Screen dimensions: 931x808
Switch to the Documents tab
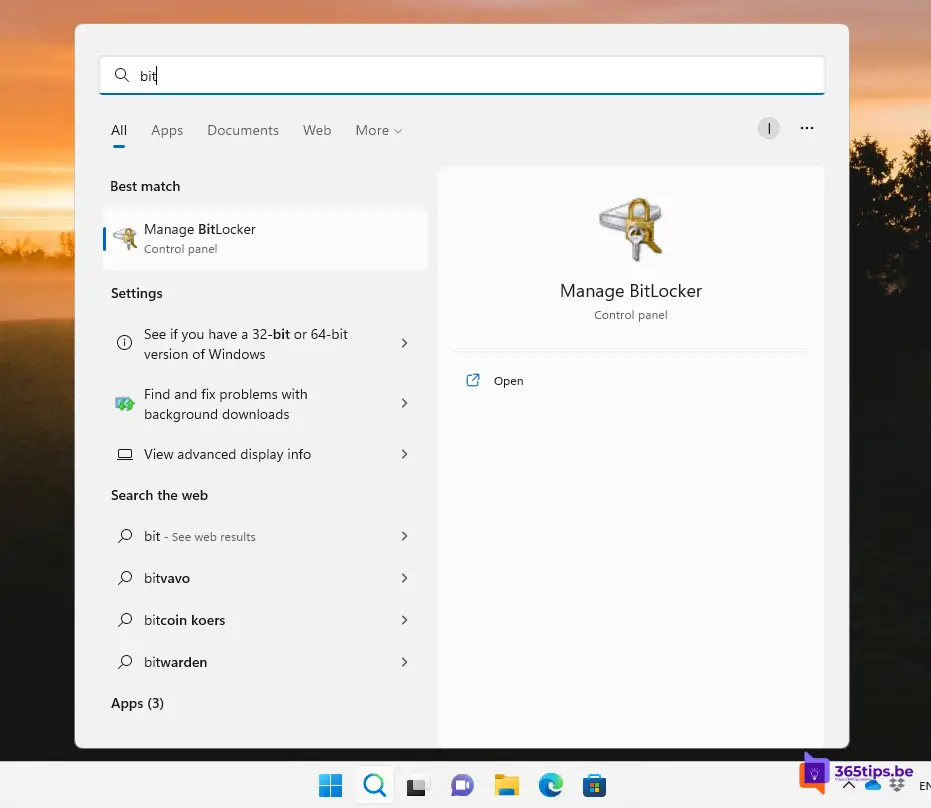[243, 130]
